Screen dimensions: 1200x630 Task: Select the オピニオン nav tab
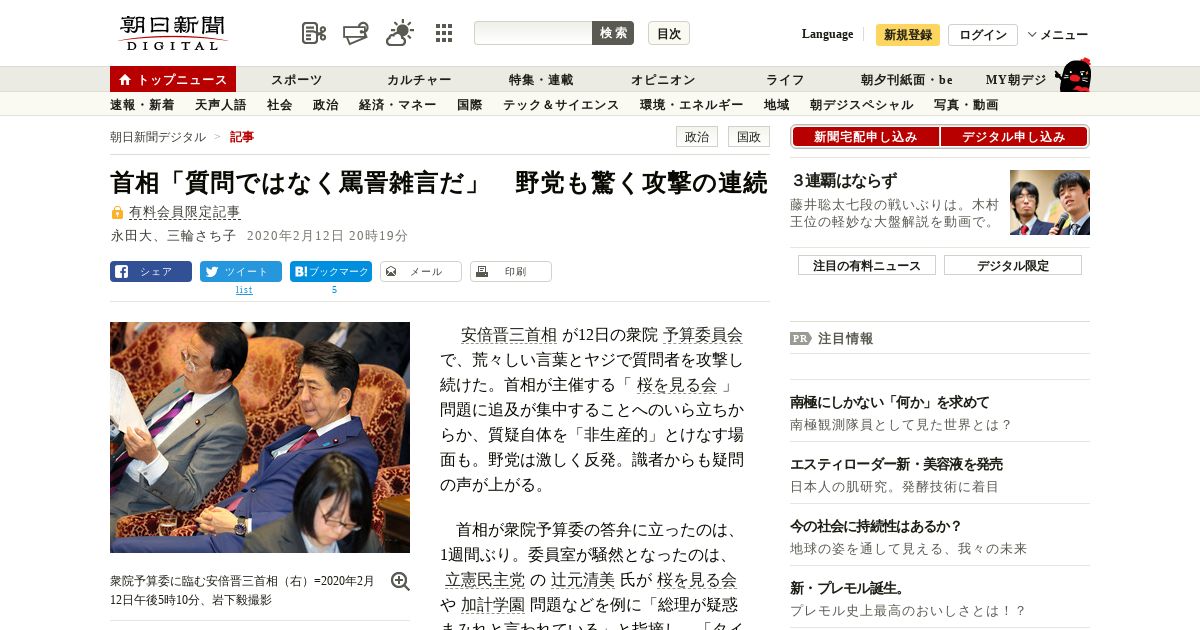click(x=663, y=79)
